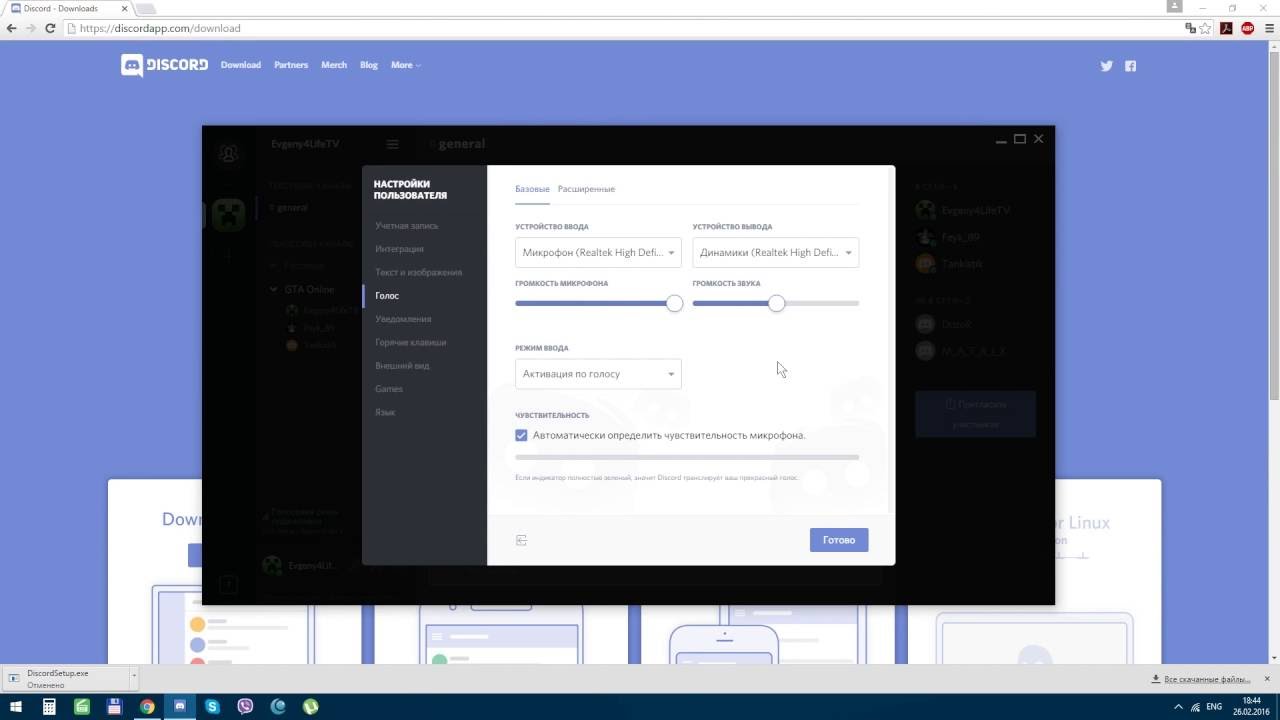
Task: Click the logout icon in the settings footer
Action: (521, 540)
